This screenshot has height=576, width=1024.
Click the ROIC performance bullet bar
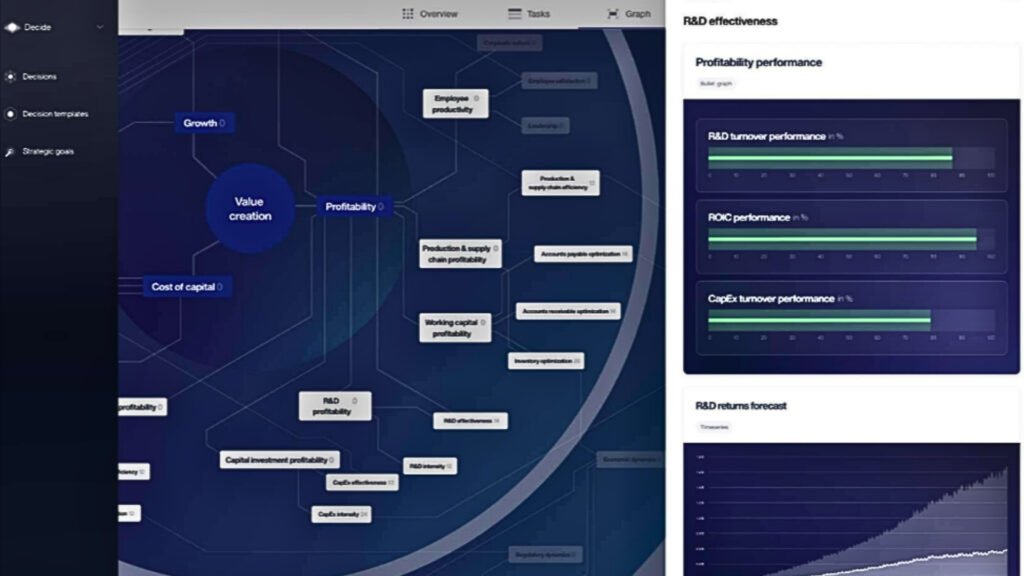pos(842,239)
